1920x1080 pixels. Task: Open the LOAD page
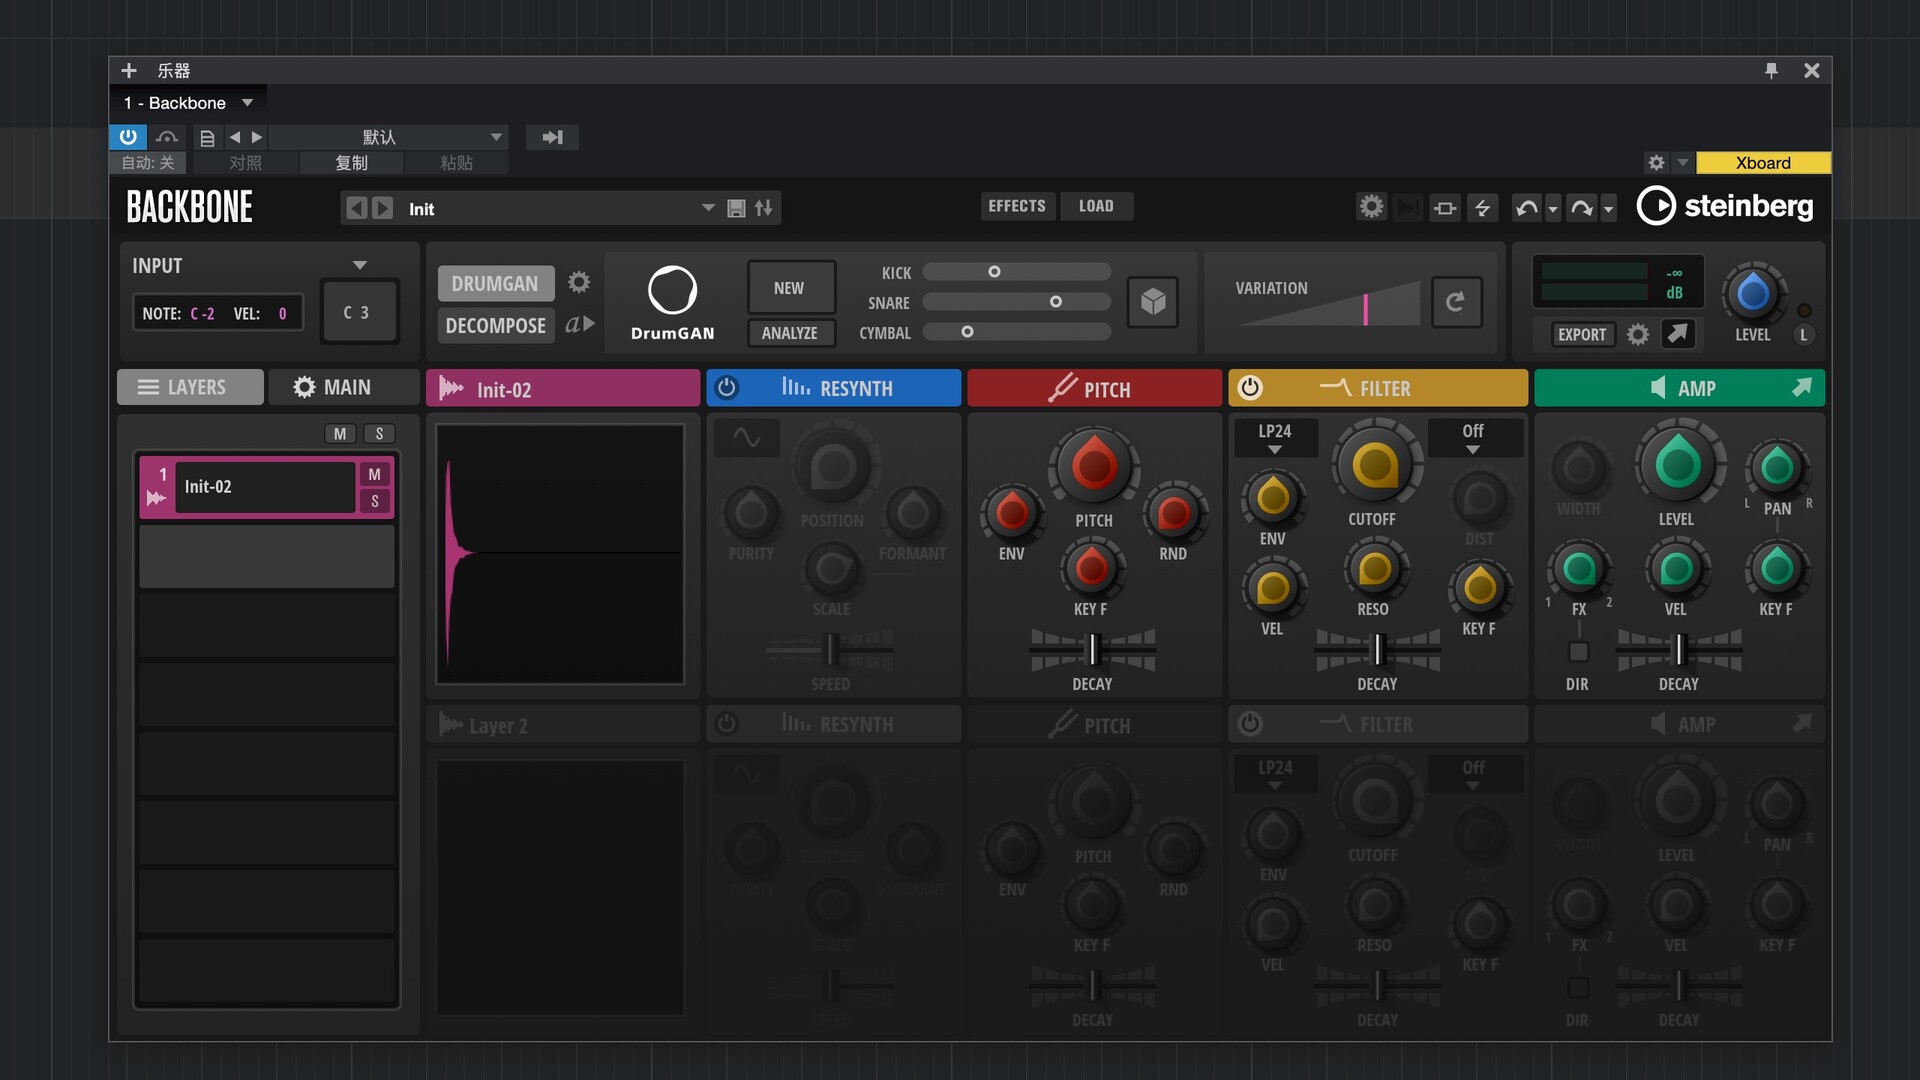tap(1096, 206)
